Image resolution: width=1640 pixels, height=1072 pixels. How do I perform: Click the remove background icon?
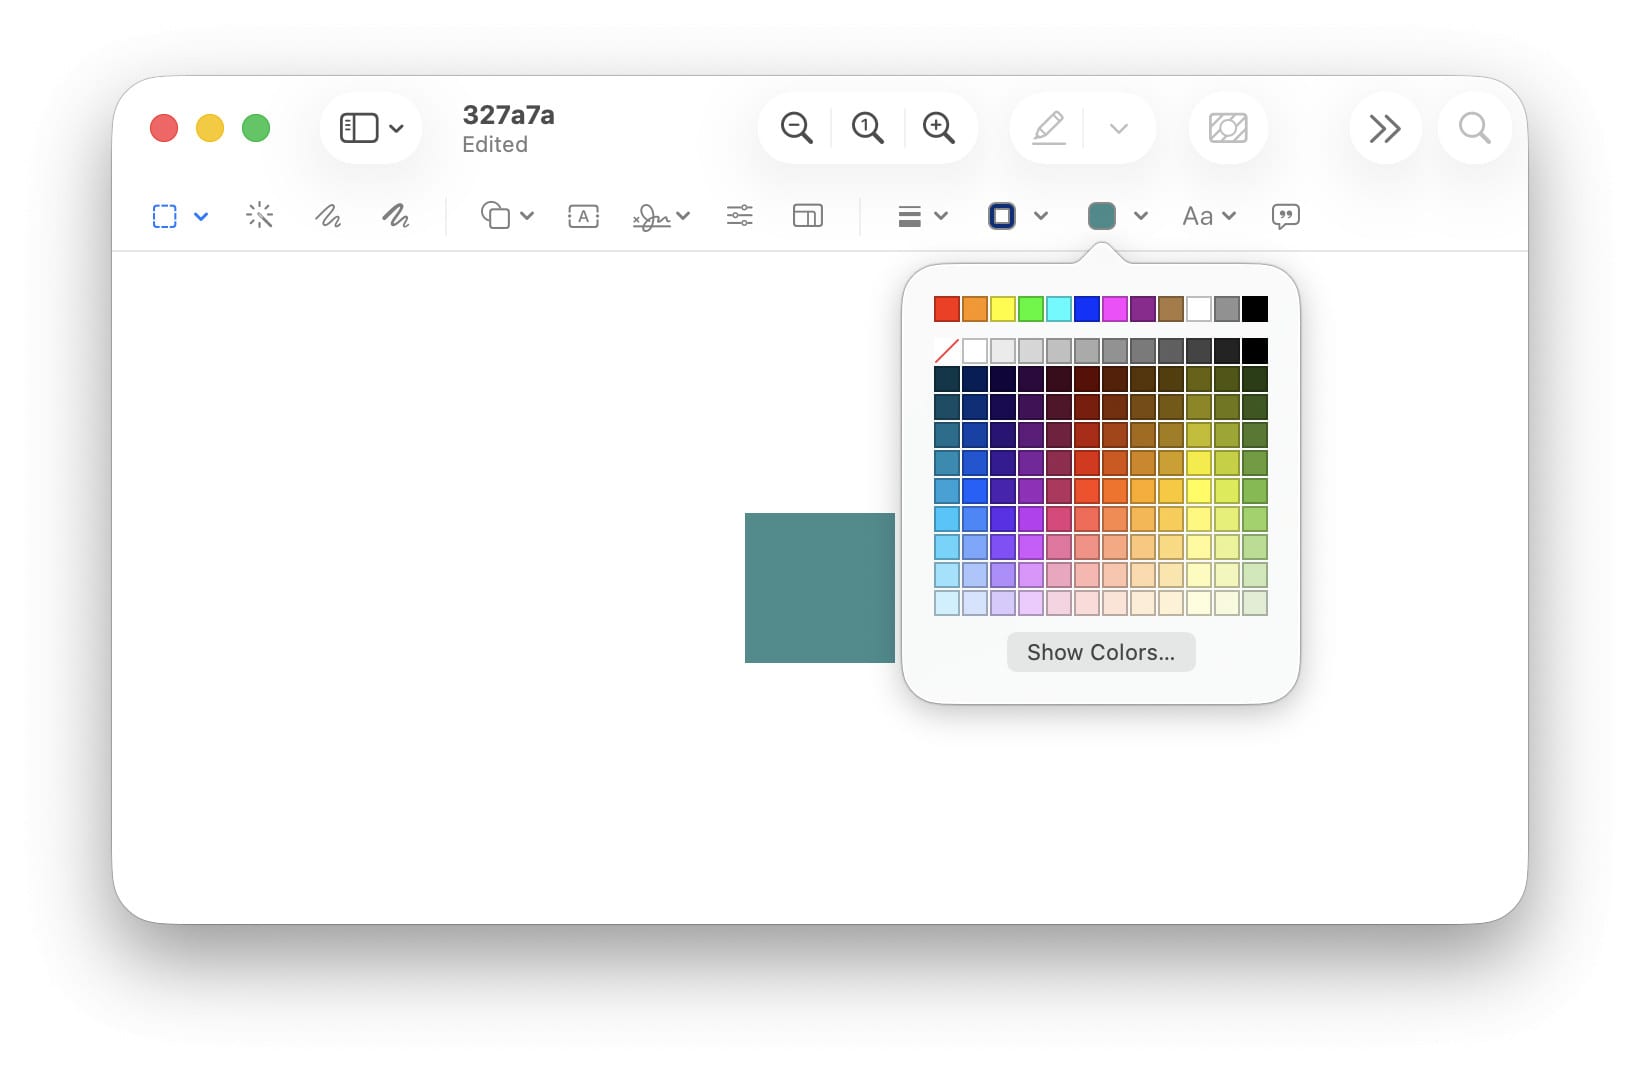click(1228, 128)
